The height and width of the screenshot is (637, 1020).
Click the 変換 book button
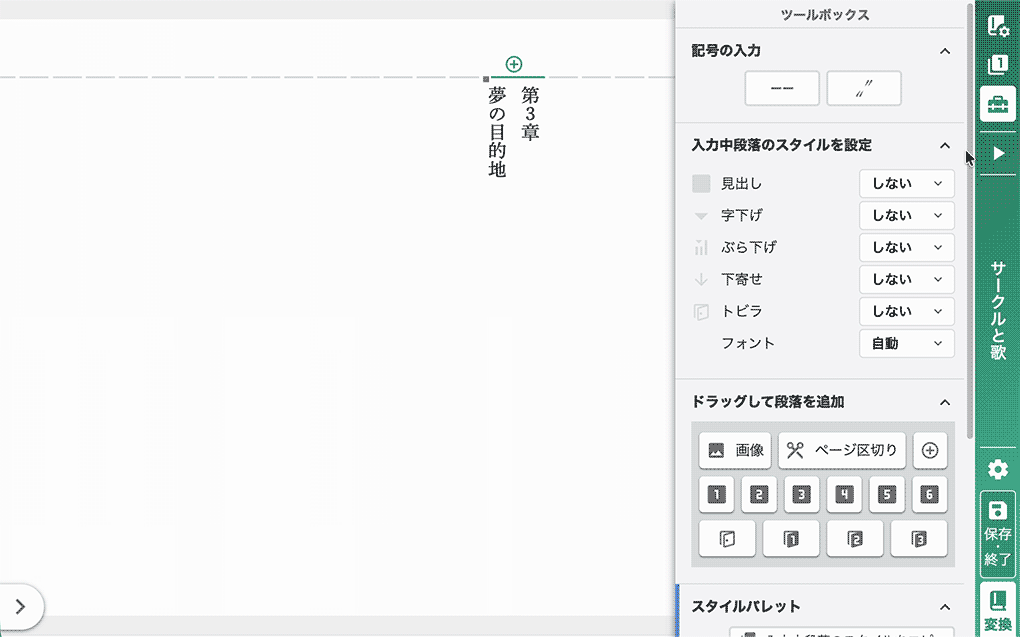(x=998, y=610)
